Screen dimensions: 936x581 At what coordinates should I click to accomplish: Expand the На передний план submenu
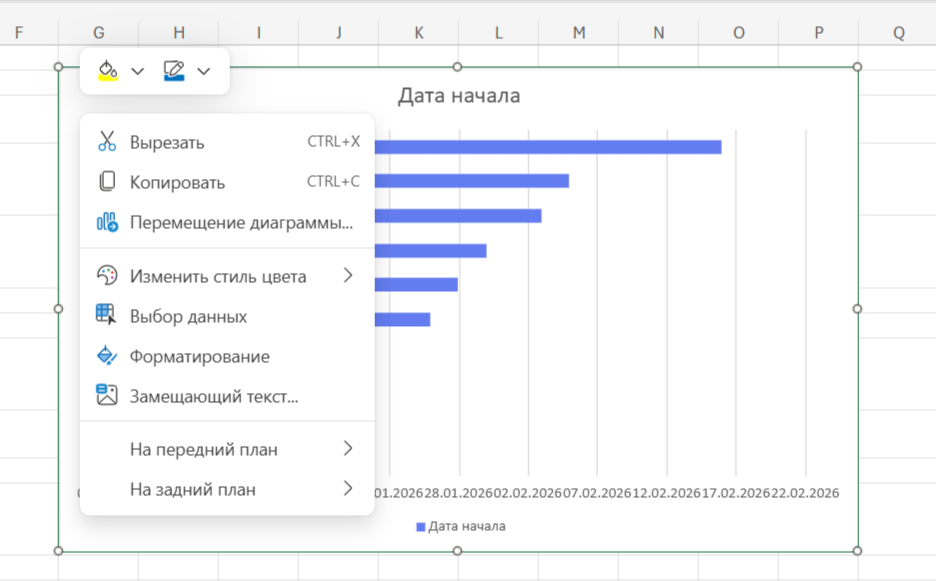pos(348,449)
